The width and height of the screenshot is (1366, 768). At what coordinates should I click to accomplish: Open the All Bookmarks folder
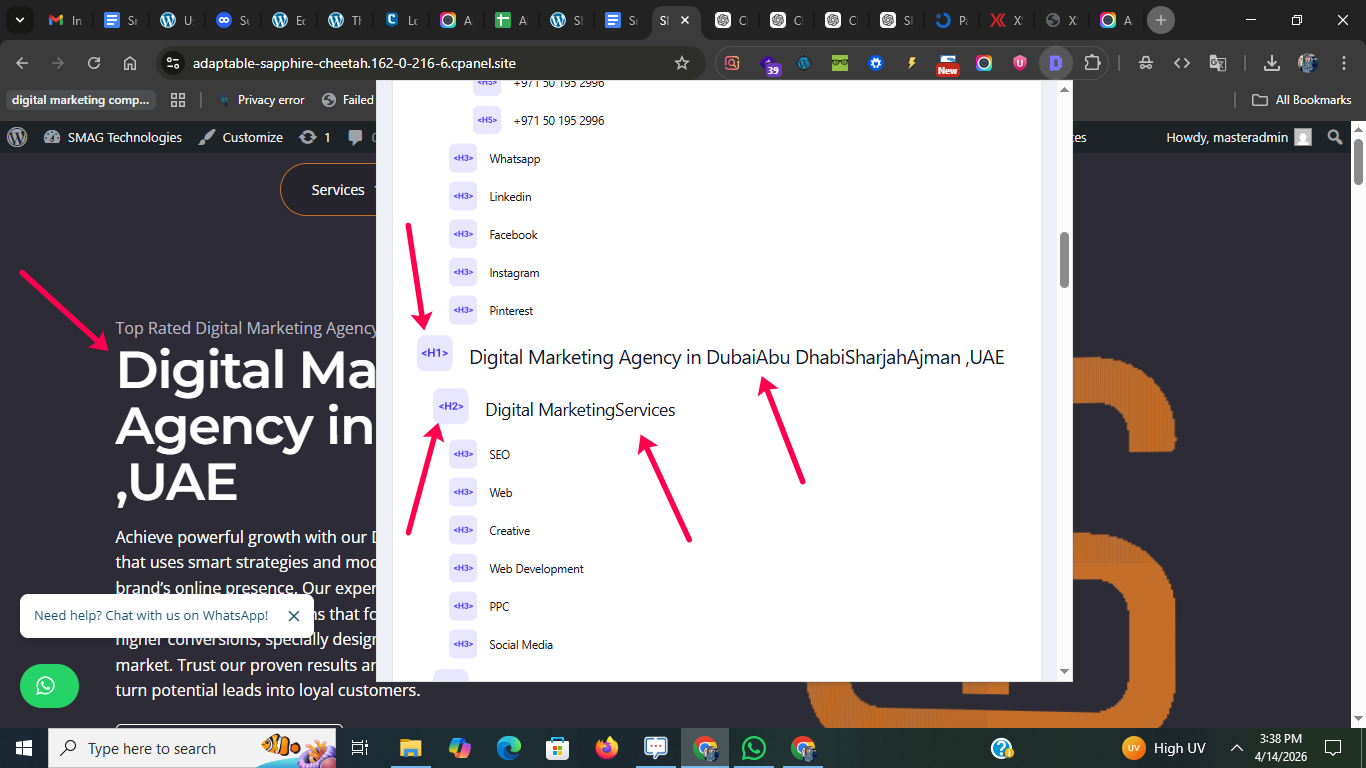pos(1302,100)
